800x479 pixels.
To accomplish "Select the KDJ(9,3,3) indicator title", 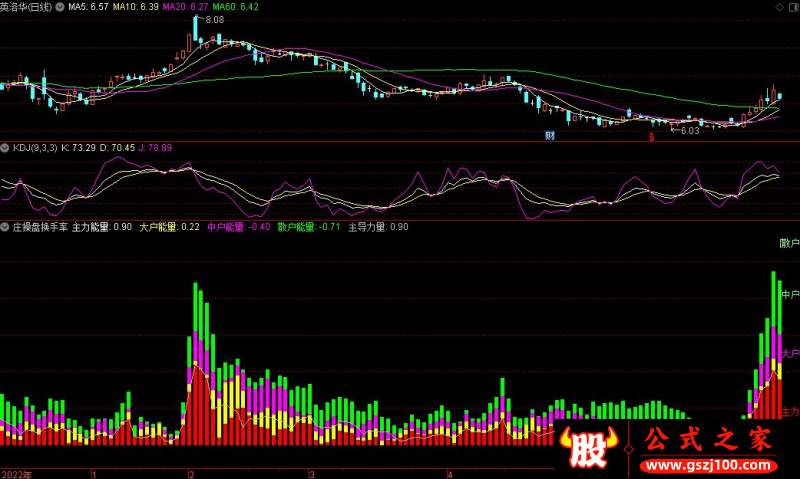I will pos(34,147).
